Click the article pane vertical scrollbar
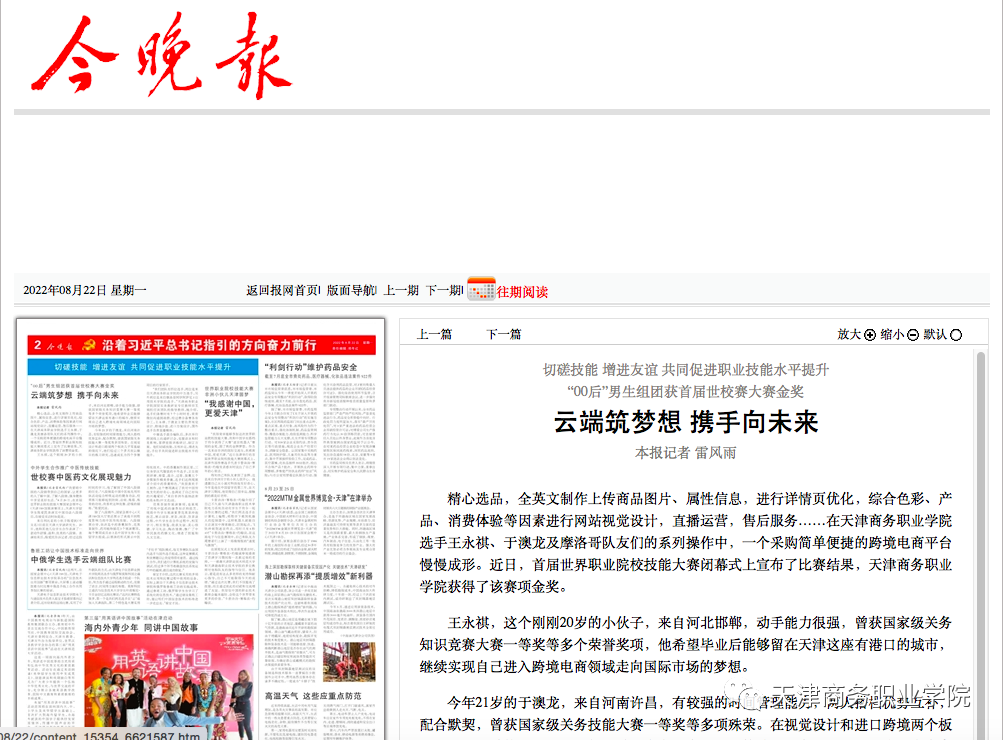Screen dimensions: 1003x740 pos(981,500)
